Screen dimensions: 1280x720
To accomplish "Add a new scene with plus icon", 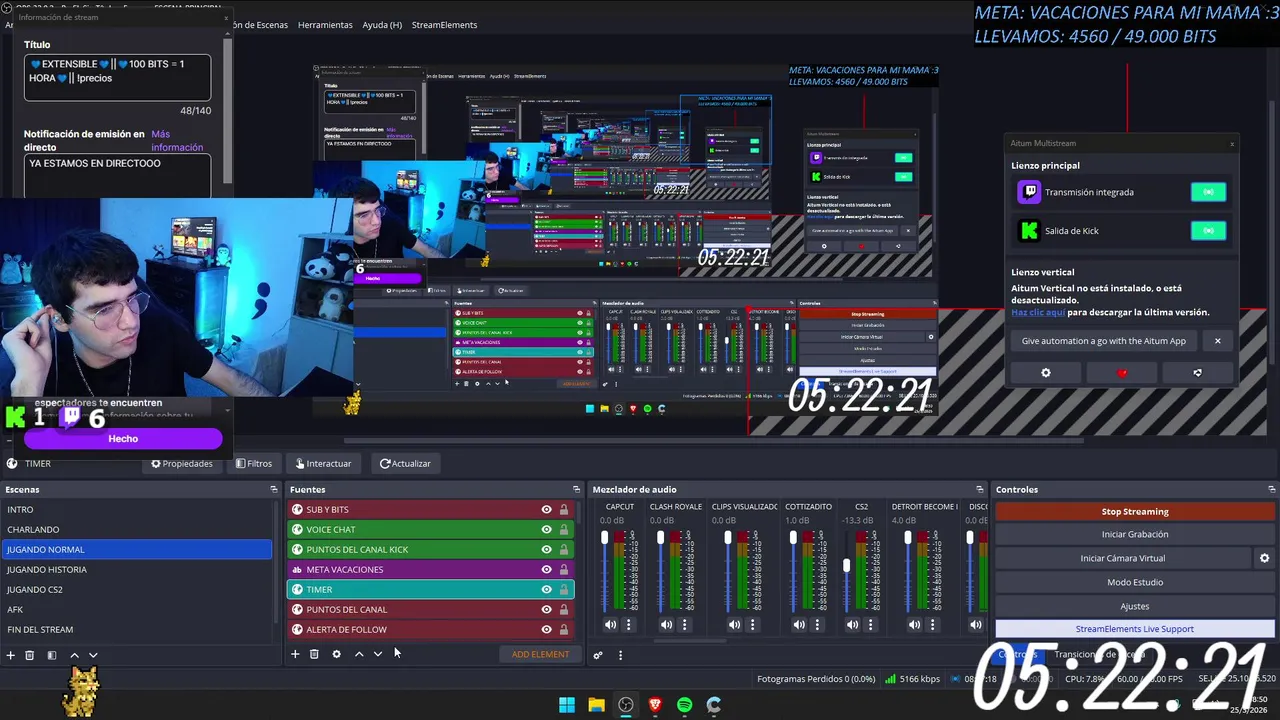I will [x=11, y=655].
